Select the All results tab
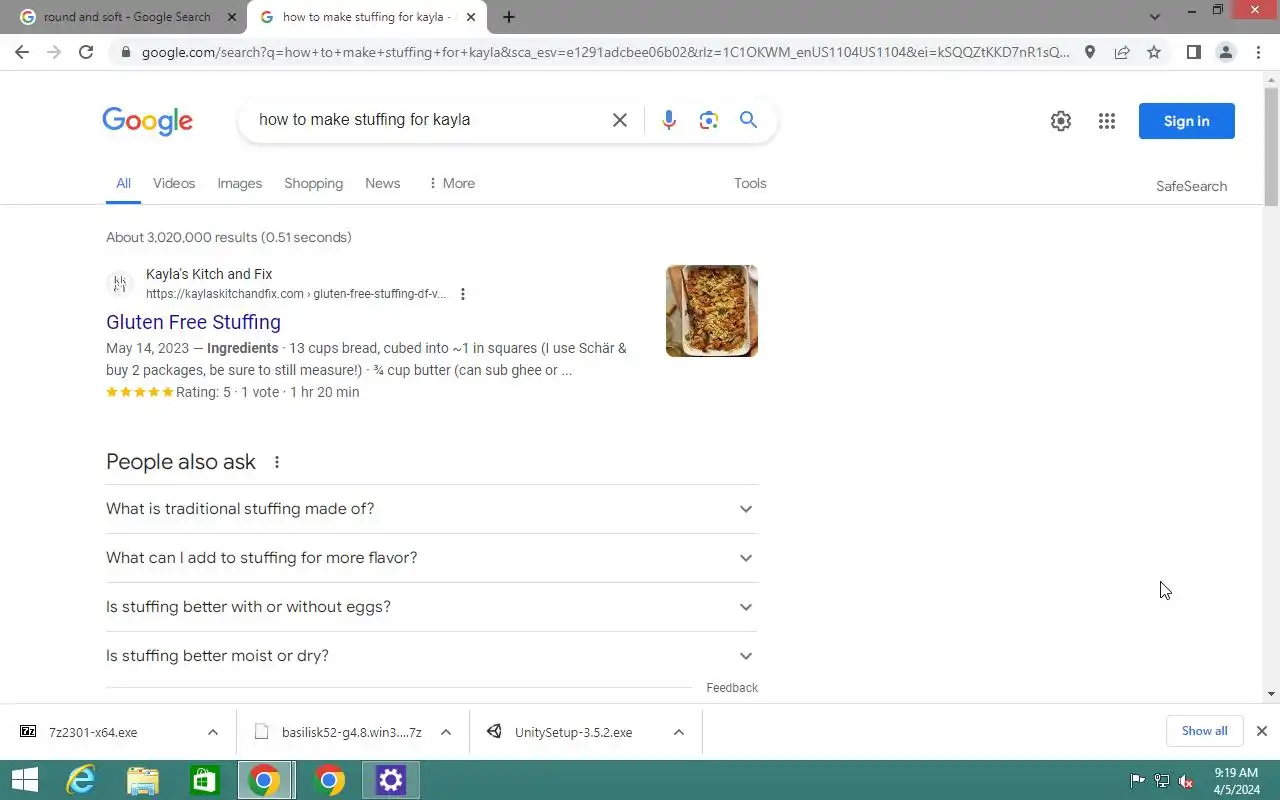Image resolution: width=1280 pixels, height=800 pixels. click(x=123, y=183)
